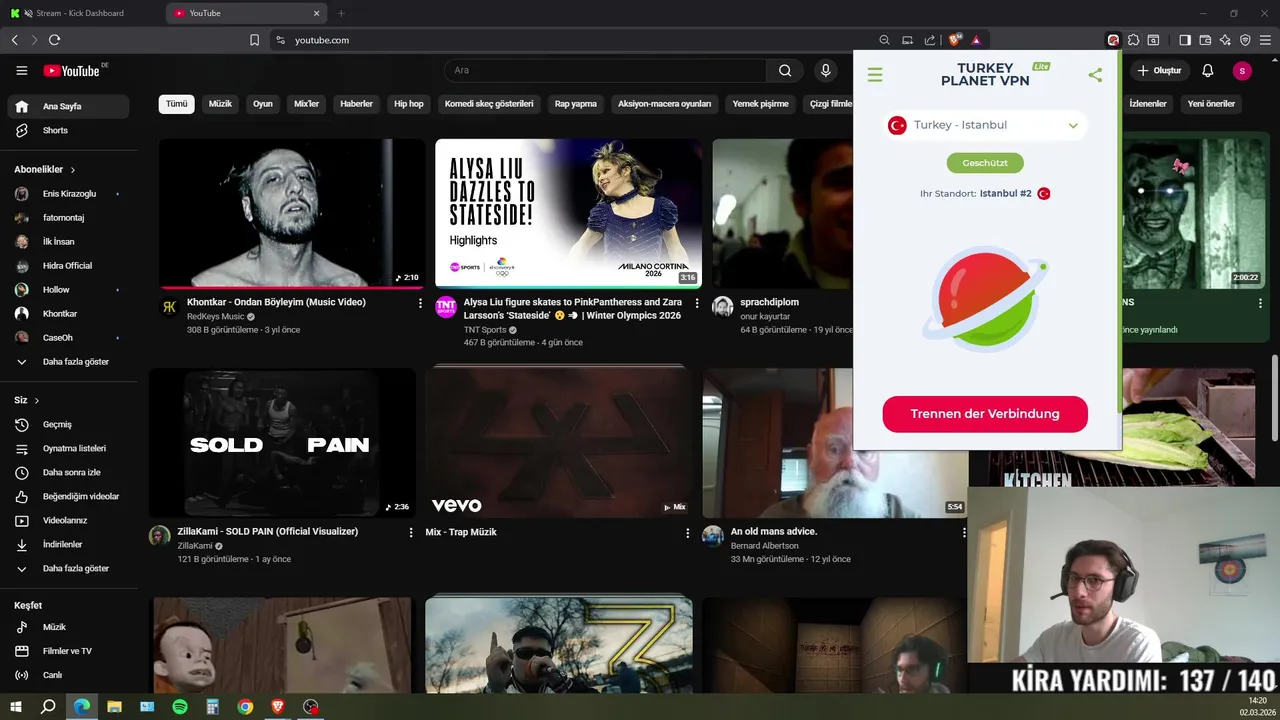1280x720 pixels.
Task: Open the Brave VPN shield icon
Action: (x=1245, y=40)
